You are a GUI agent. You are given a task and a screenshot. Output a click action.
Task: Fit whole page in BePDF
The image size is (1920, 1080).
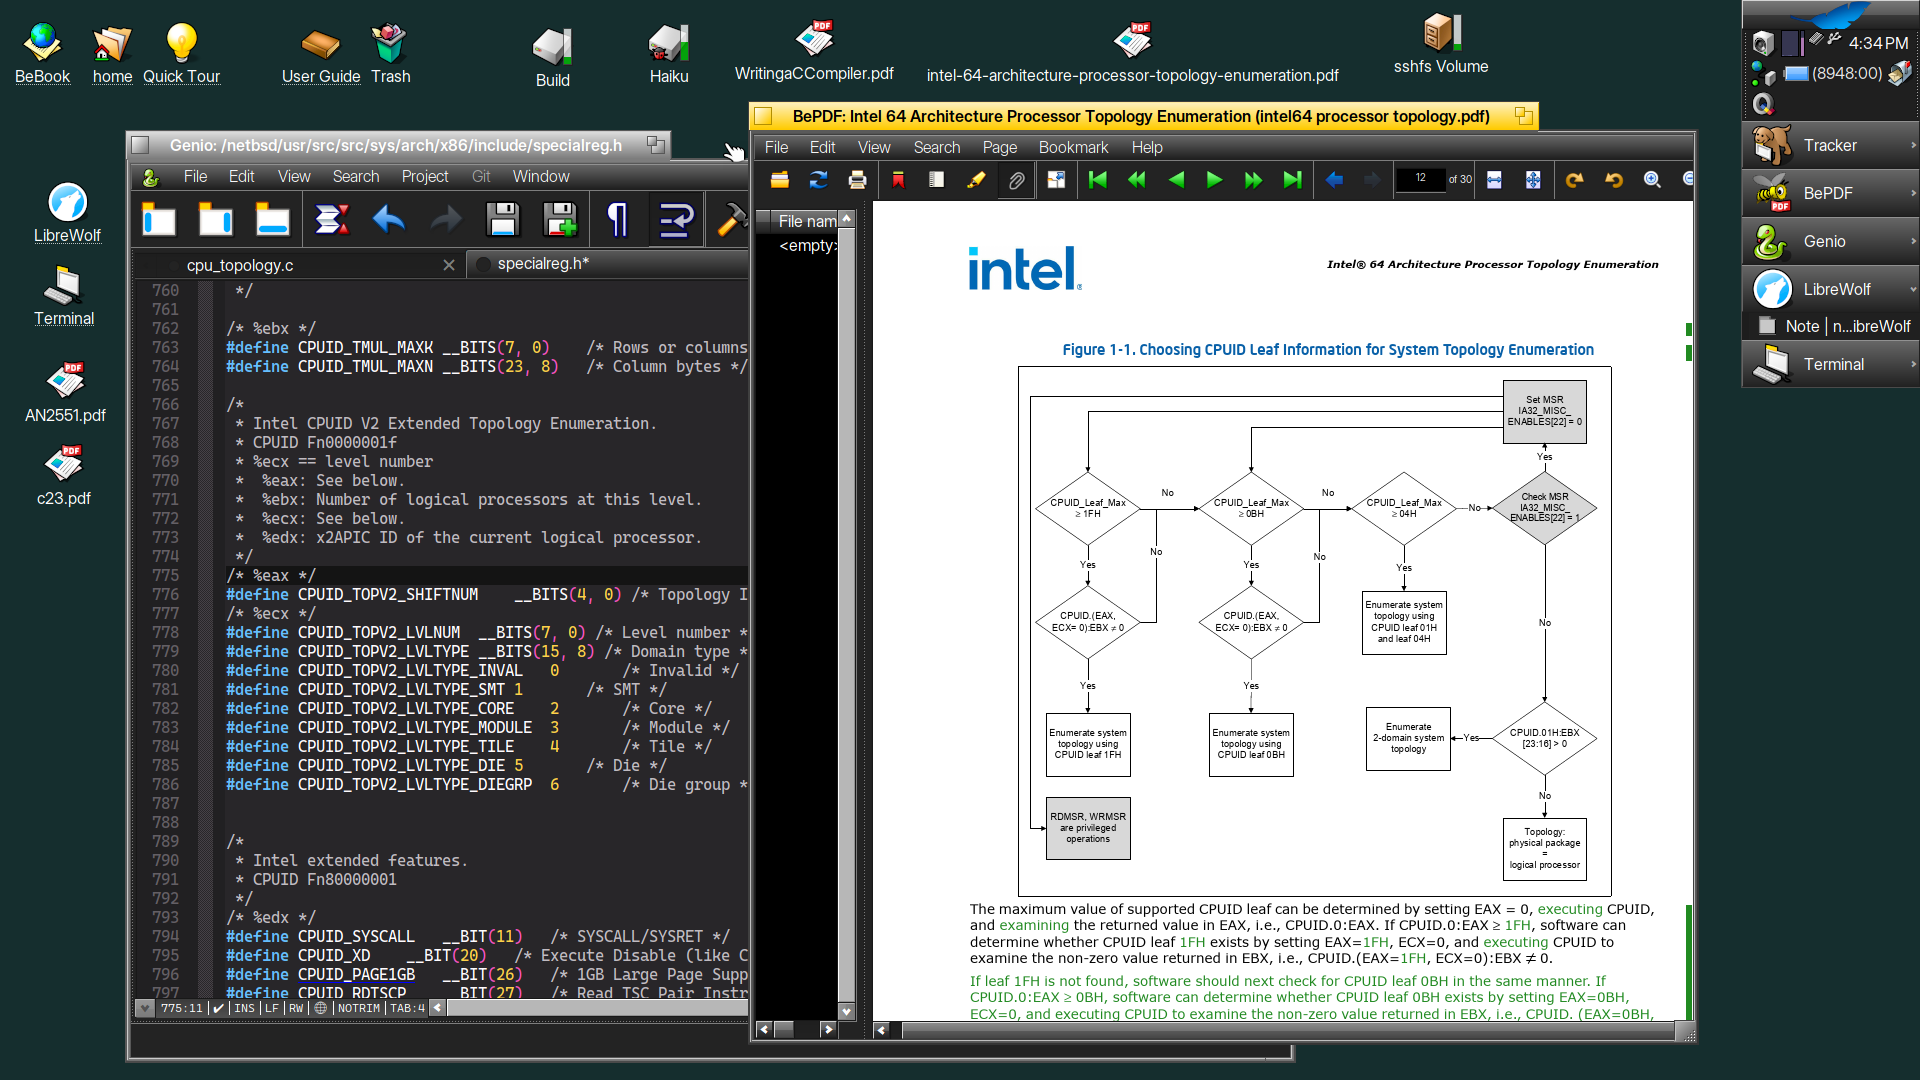point(1533,180)
